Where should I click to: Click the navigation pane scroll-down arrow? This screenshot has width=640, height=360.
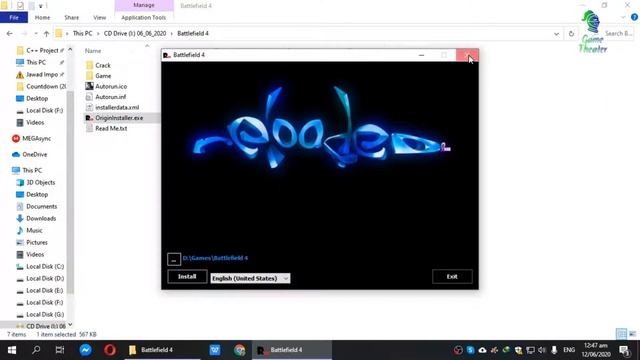click(x=70, y=325)
